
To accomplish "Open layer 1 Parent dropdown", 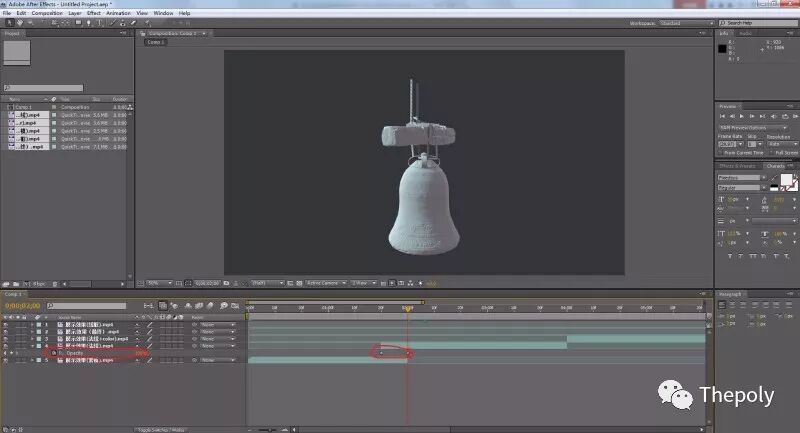I will [x=218, y=324].
